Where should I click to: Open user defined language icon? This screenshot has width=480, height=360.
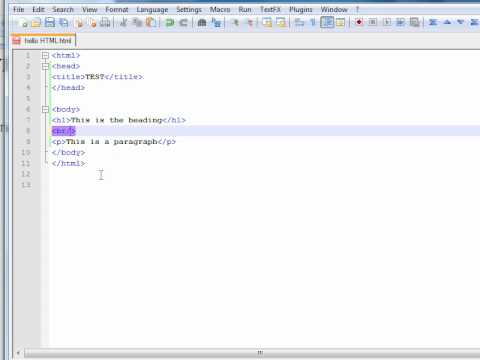pyautogui.click(x=340, y=23)
